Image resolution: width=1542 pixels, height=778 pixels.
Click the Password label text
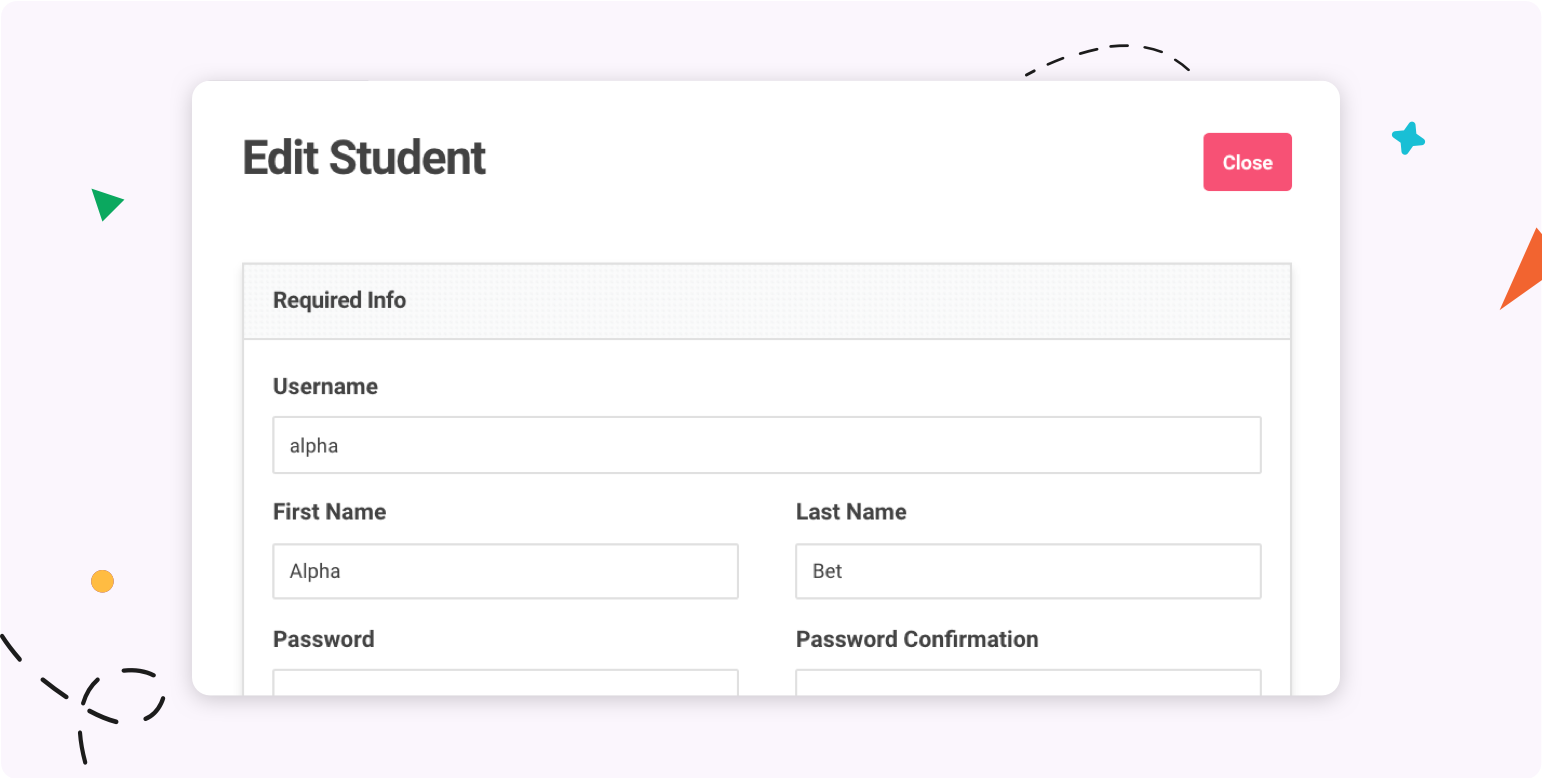click(x=323, y=639)
